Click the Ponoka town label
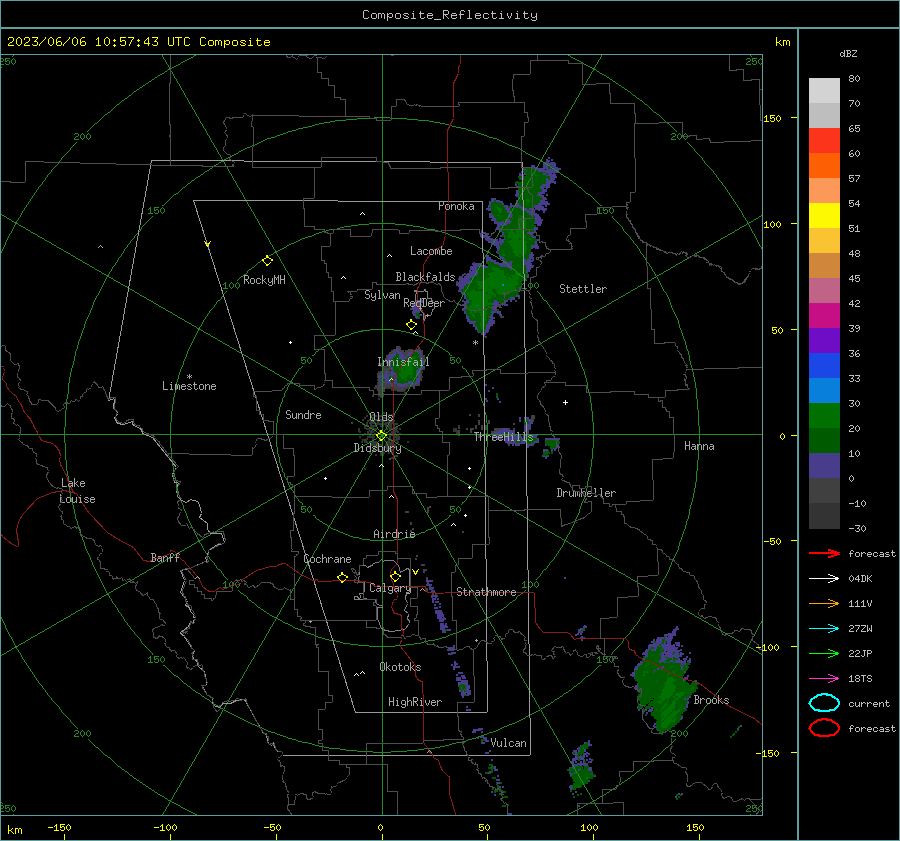 tap(456, 206)
